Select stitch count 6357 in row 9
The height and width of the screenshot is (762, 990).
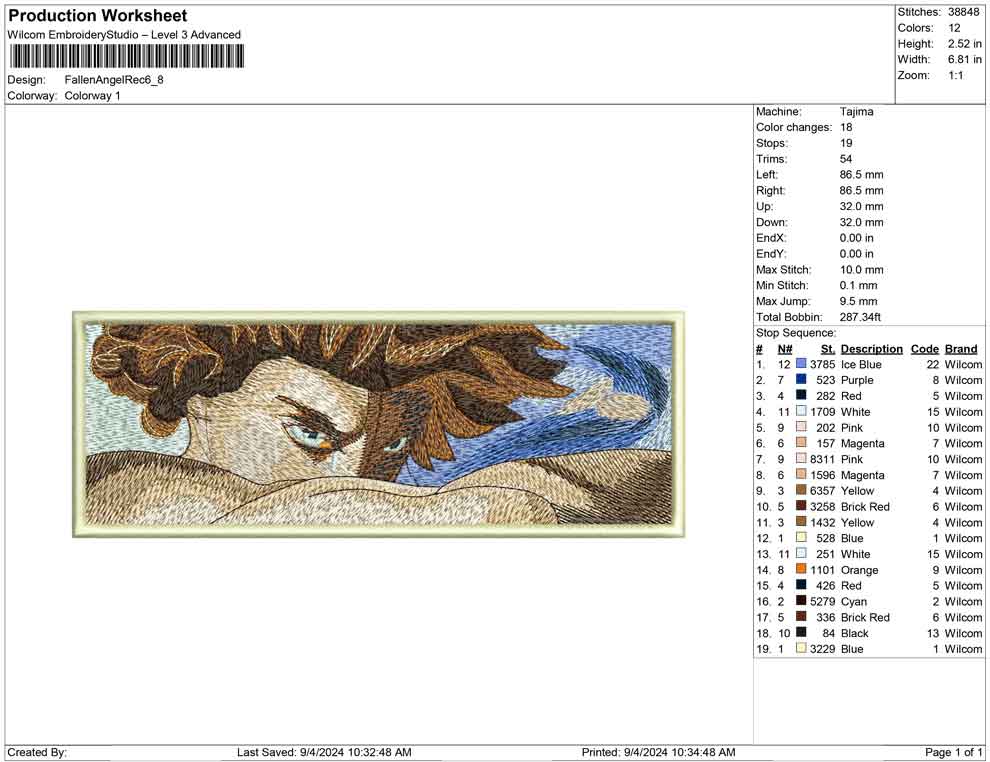coord(823,491)
